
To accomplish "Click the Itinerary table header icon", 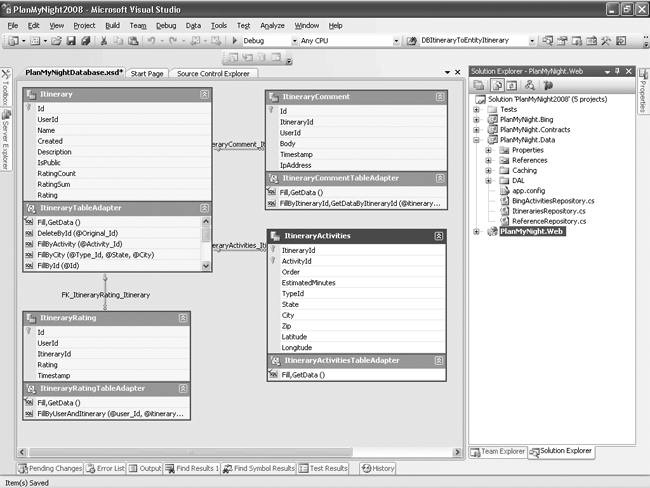I will [32, 95].
